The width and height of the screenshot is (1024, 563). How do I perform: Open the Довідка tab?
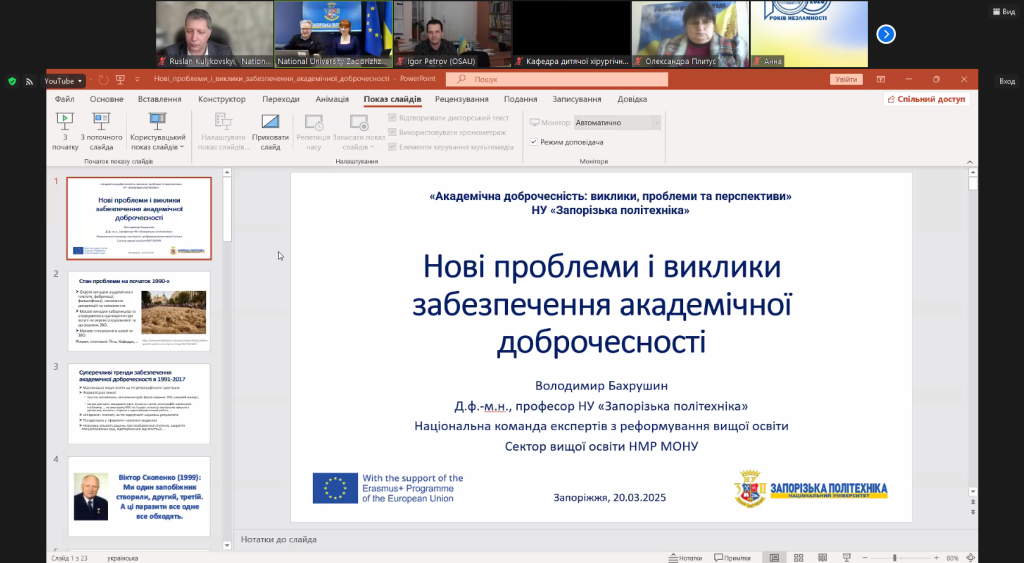pos(632,99)
